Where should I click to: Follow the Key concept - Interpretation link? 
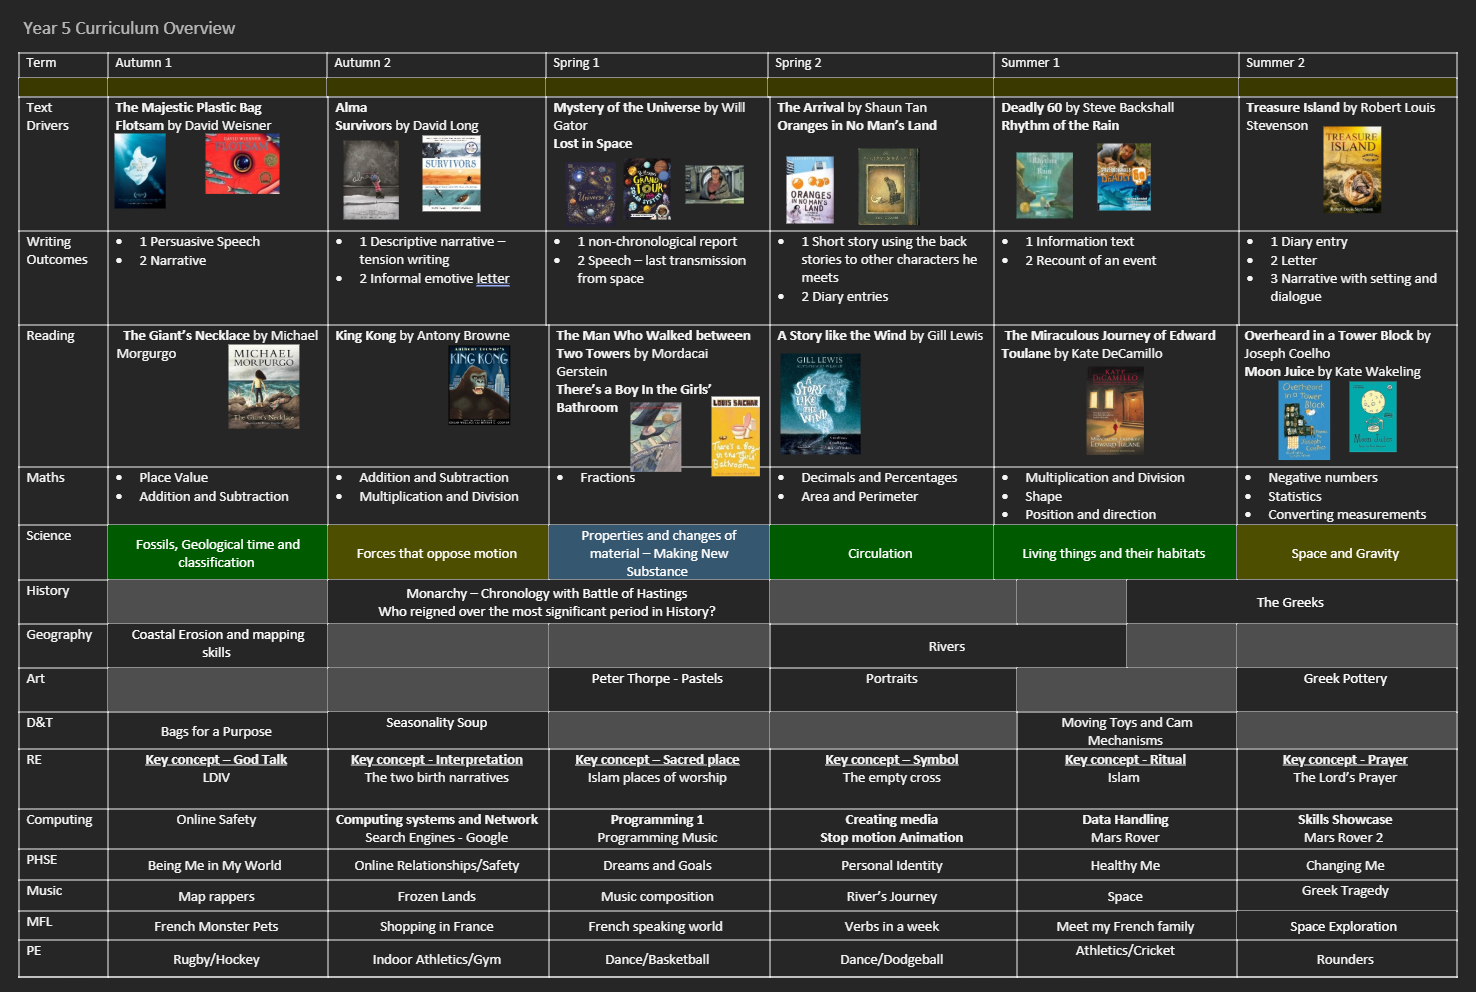[436, 760]
